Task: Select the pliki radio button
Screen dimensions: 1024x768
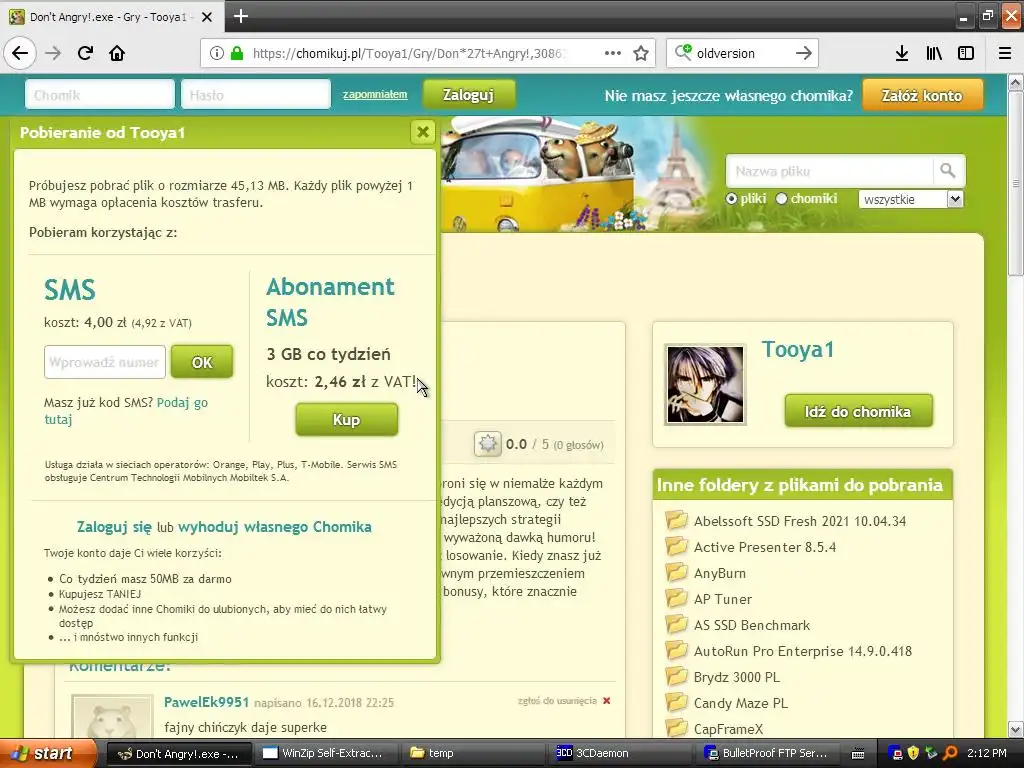Action: 731,199
